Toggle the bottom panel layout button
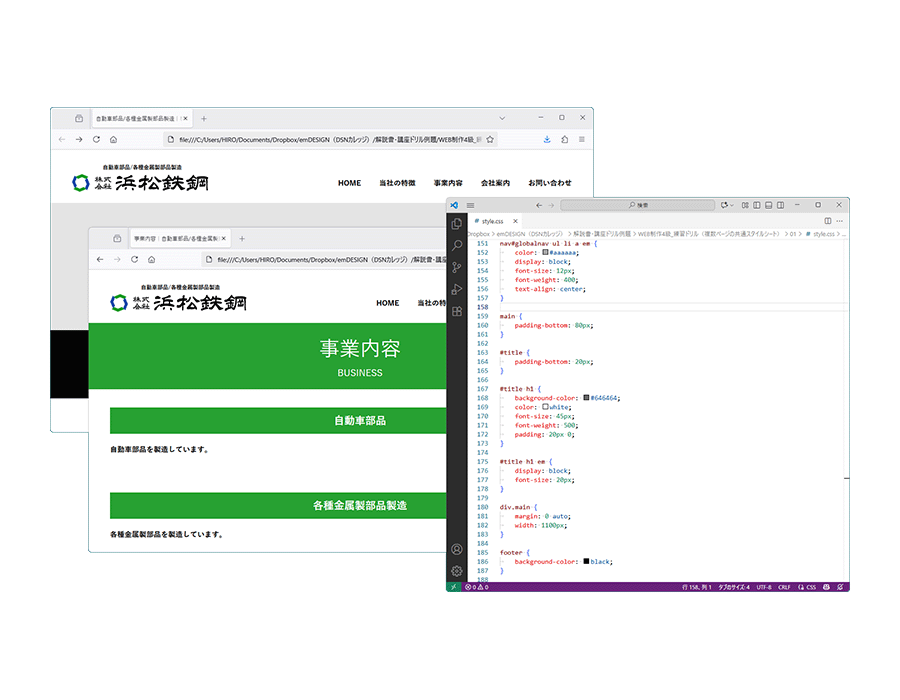Viewport: 900px width, 700px height. 768,205
